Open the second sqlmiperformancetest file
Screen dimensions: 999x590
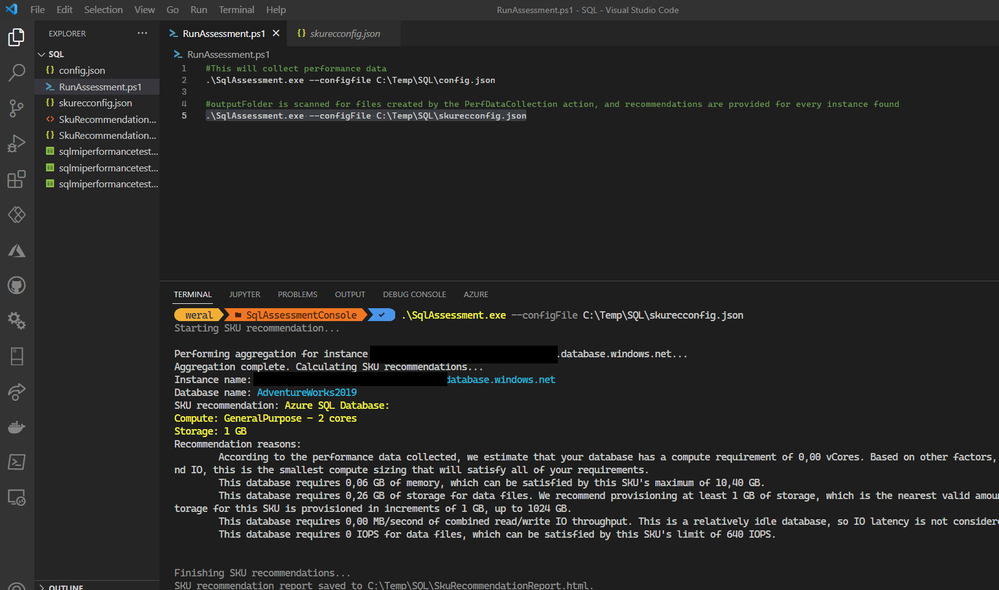[97, 168]
